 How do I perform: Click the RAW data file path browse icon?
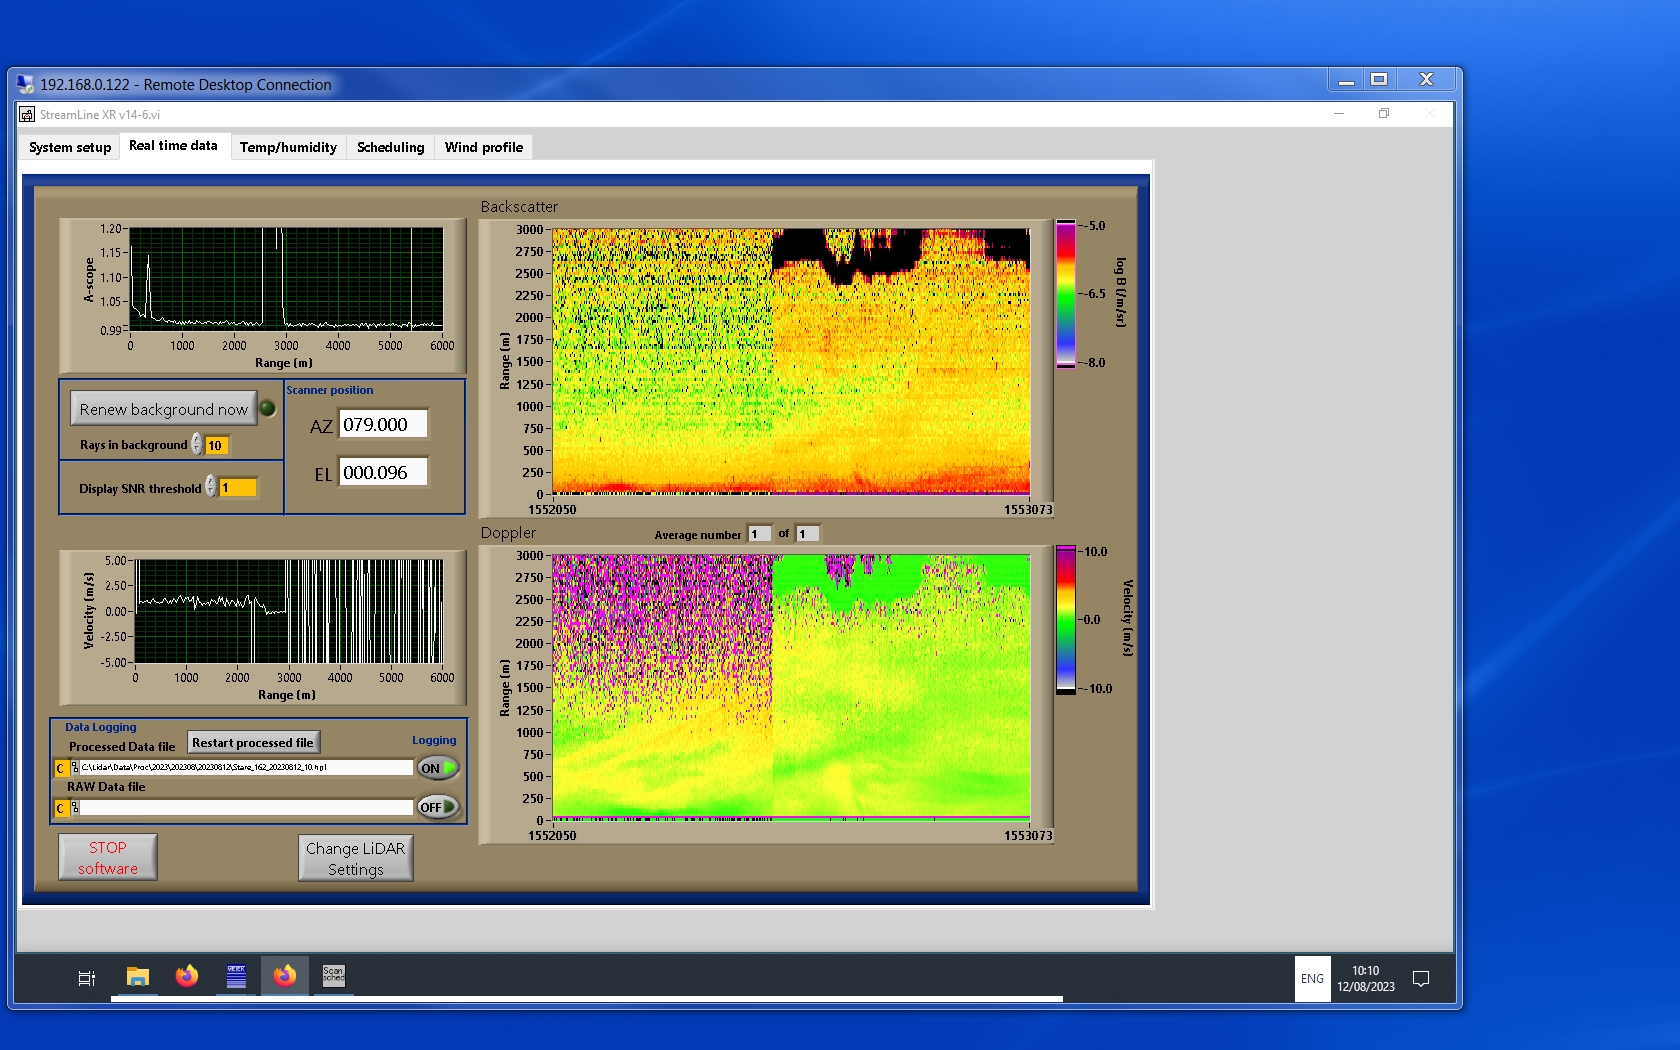(75, 808)
